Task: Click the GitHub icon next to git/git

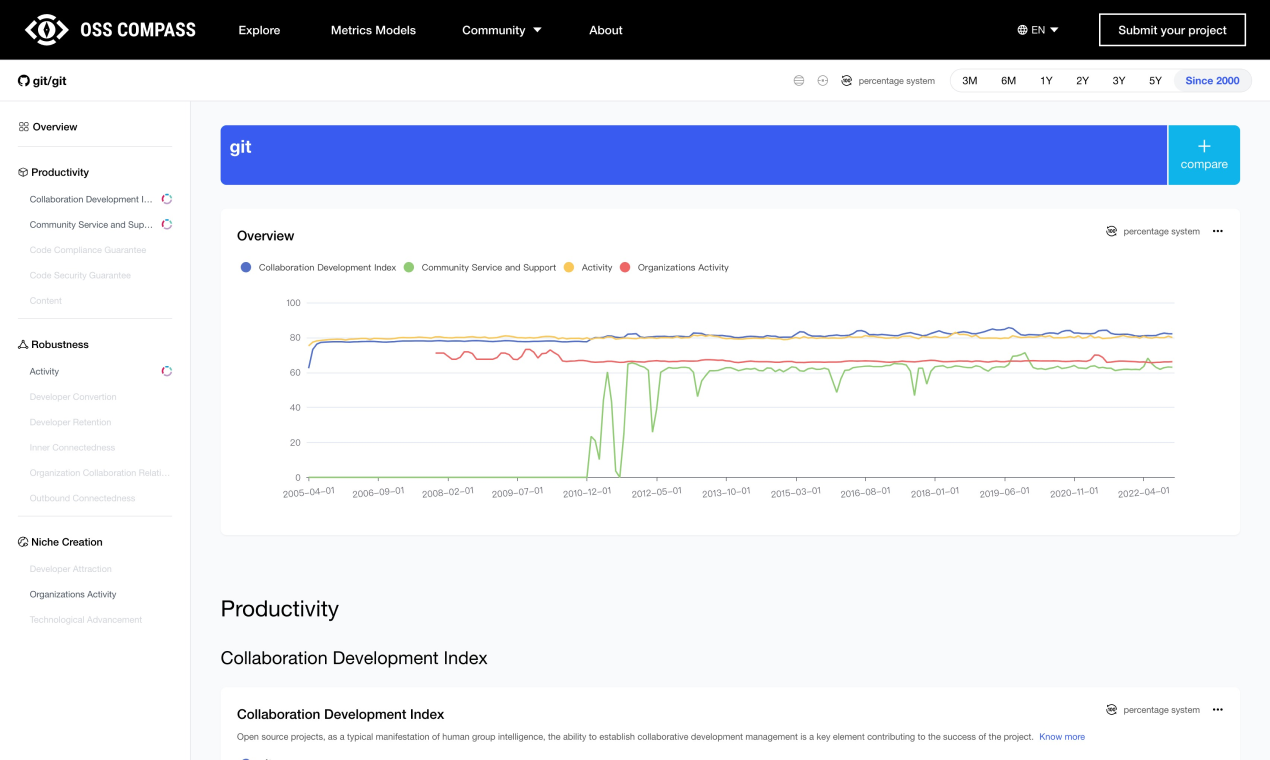Action: point(24,81)
